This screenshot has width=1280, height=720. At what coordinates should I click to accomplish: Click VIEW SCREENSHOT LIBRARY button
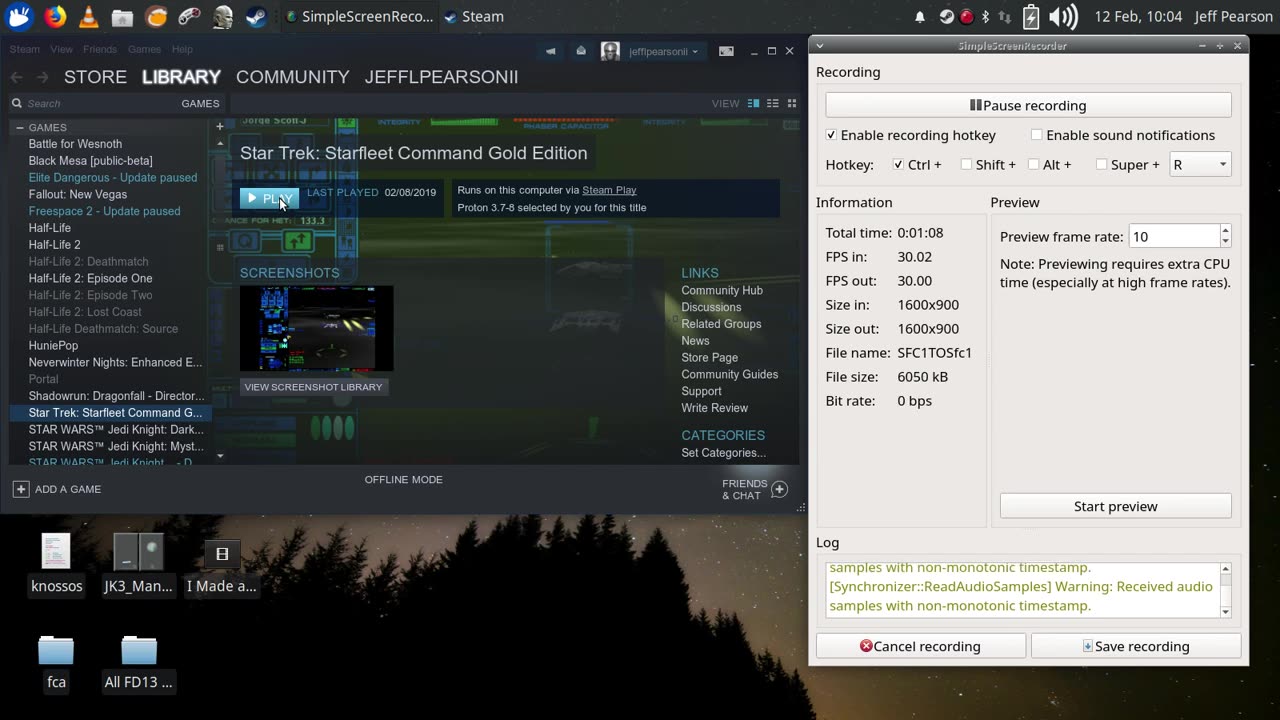(313, 387)
